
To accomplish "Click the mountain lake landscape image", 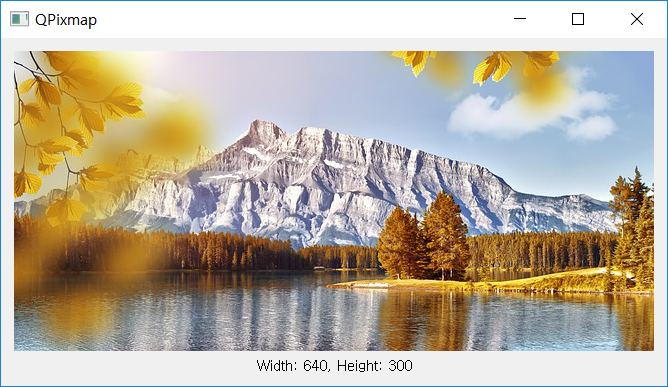I will 334,201.
